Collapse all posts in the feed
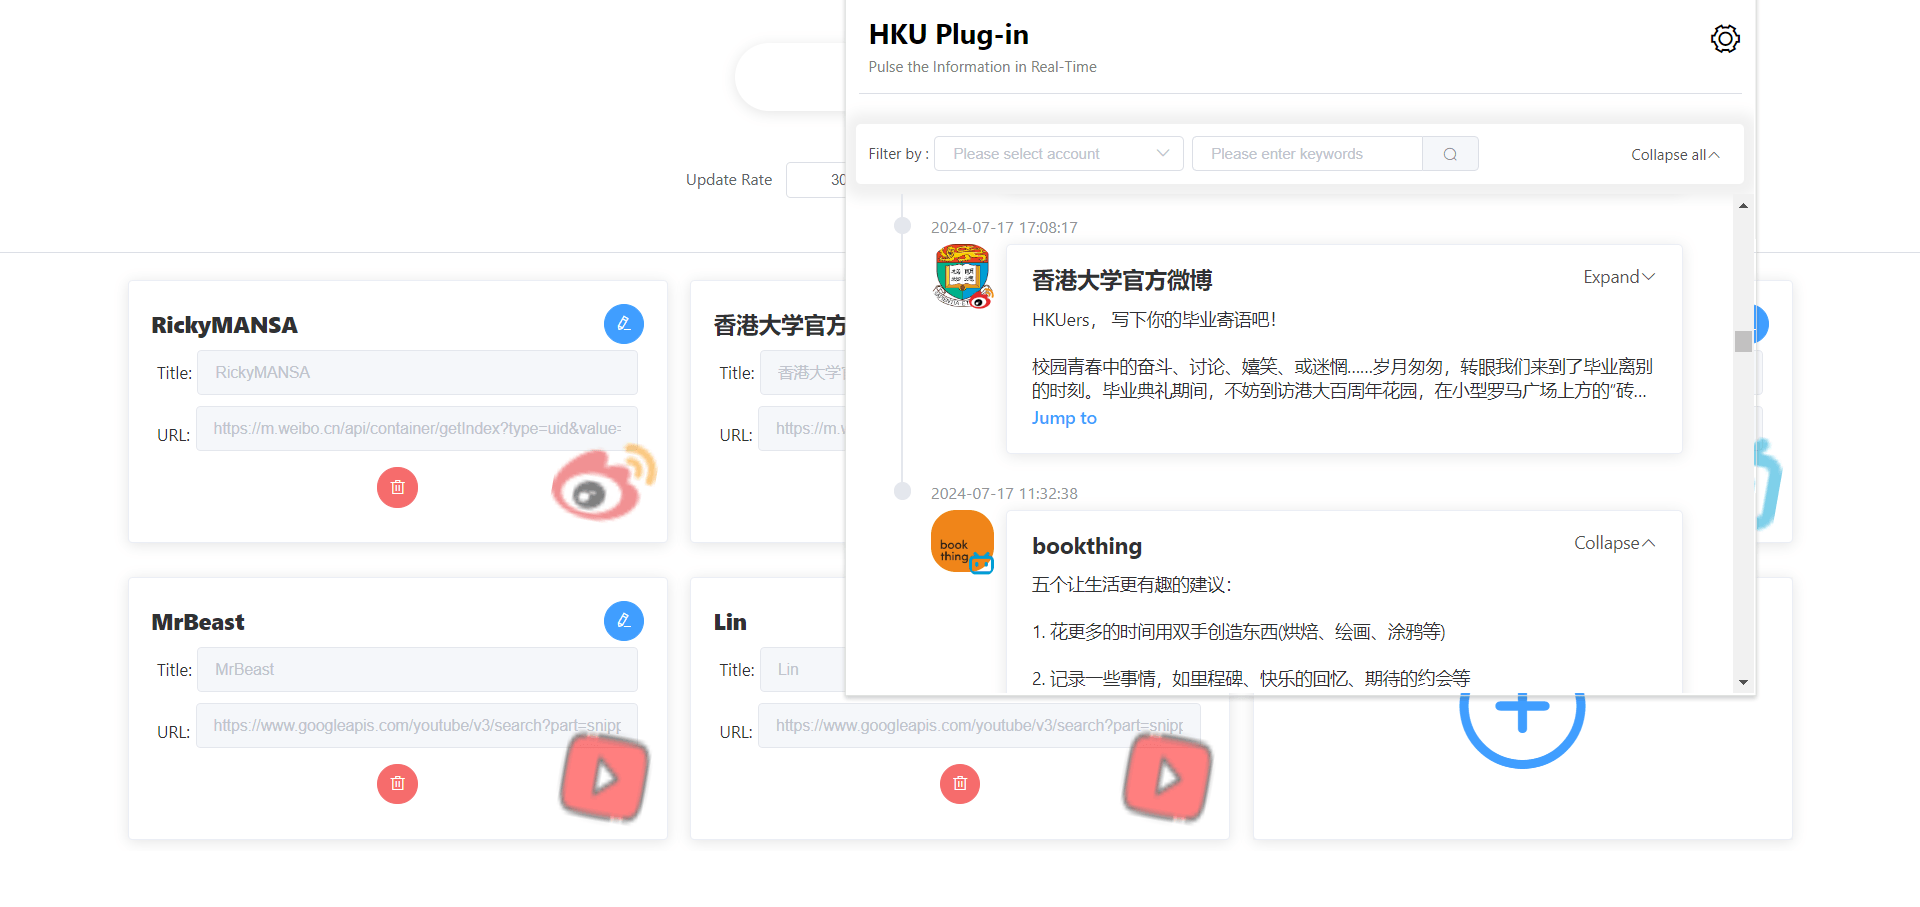 coord(1675,155)
